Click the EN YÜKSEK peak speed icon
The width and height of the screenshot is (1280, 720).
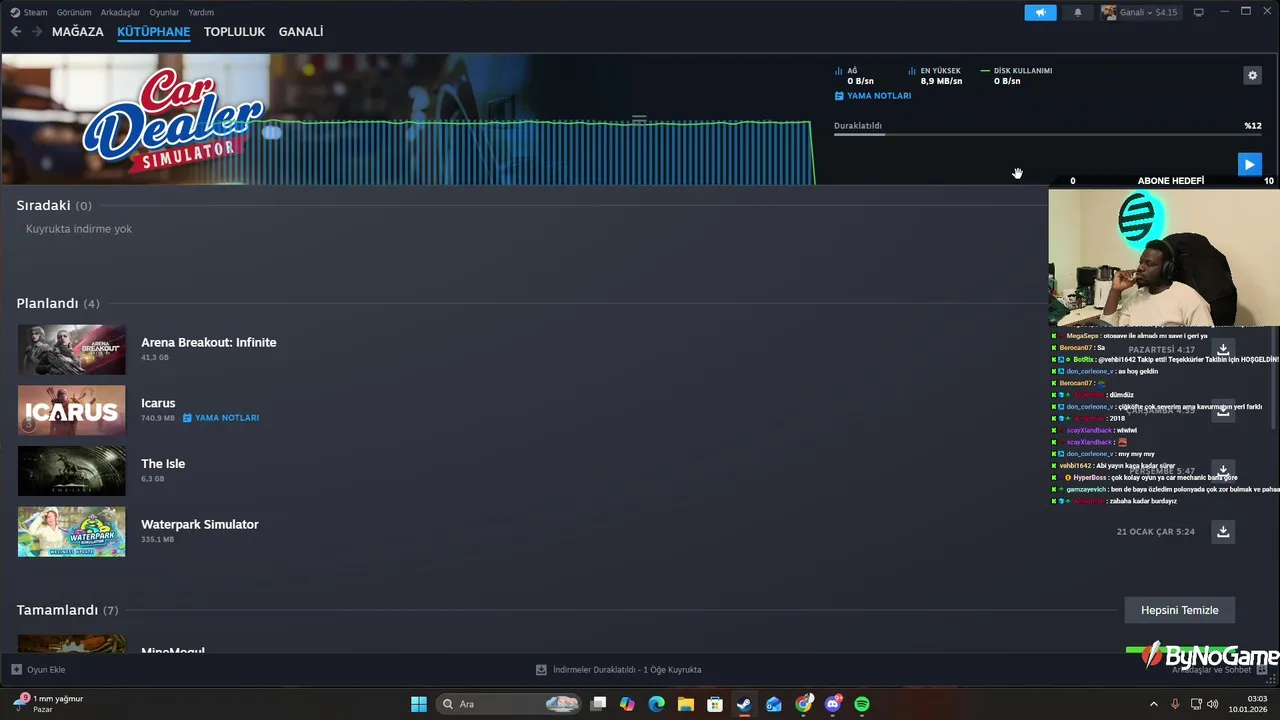coord(912,71)
